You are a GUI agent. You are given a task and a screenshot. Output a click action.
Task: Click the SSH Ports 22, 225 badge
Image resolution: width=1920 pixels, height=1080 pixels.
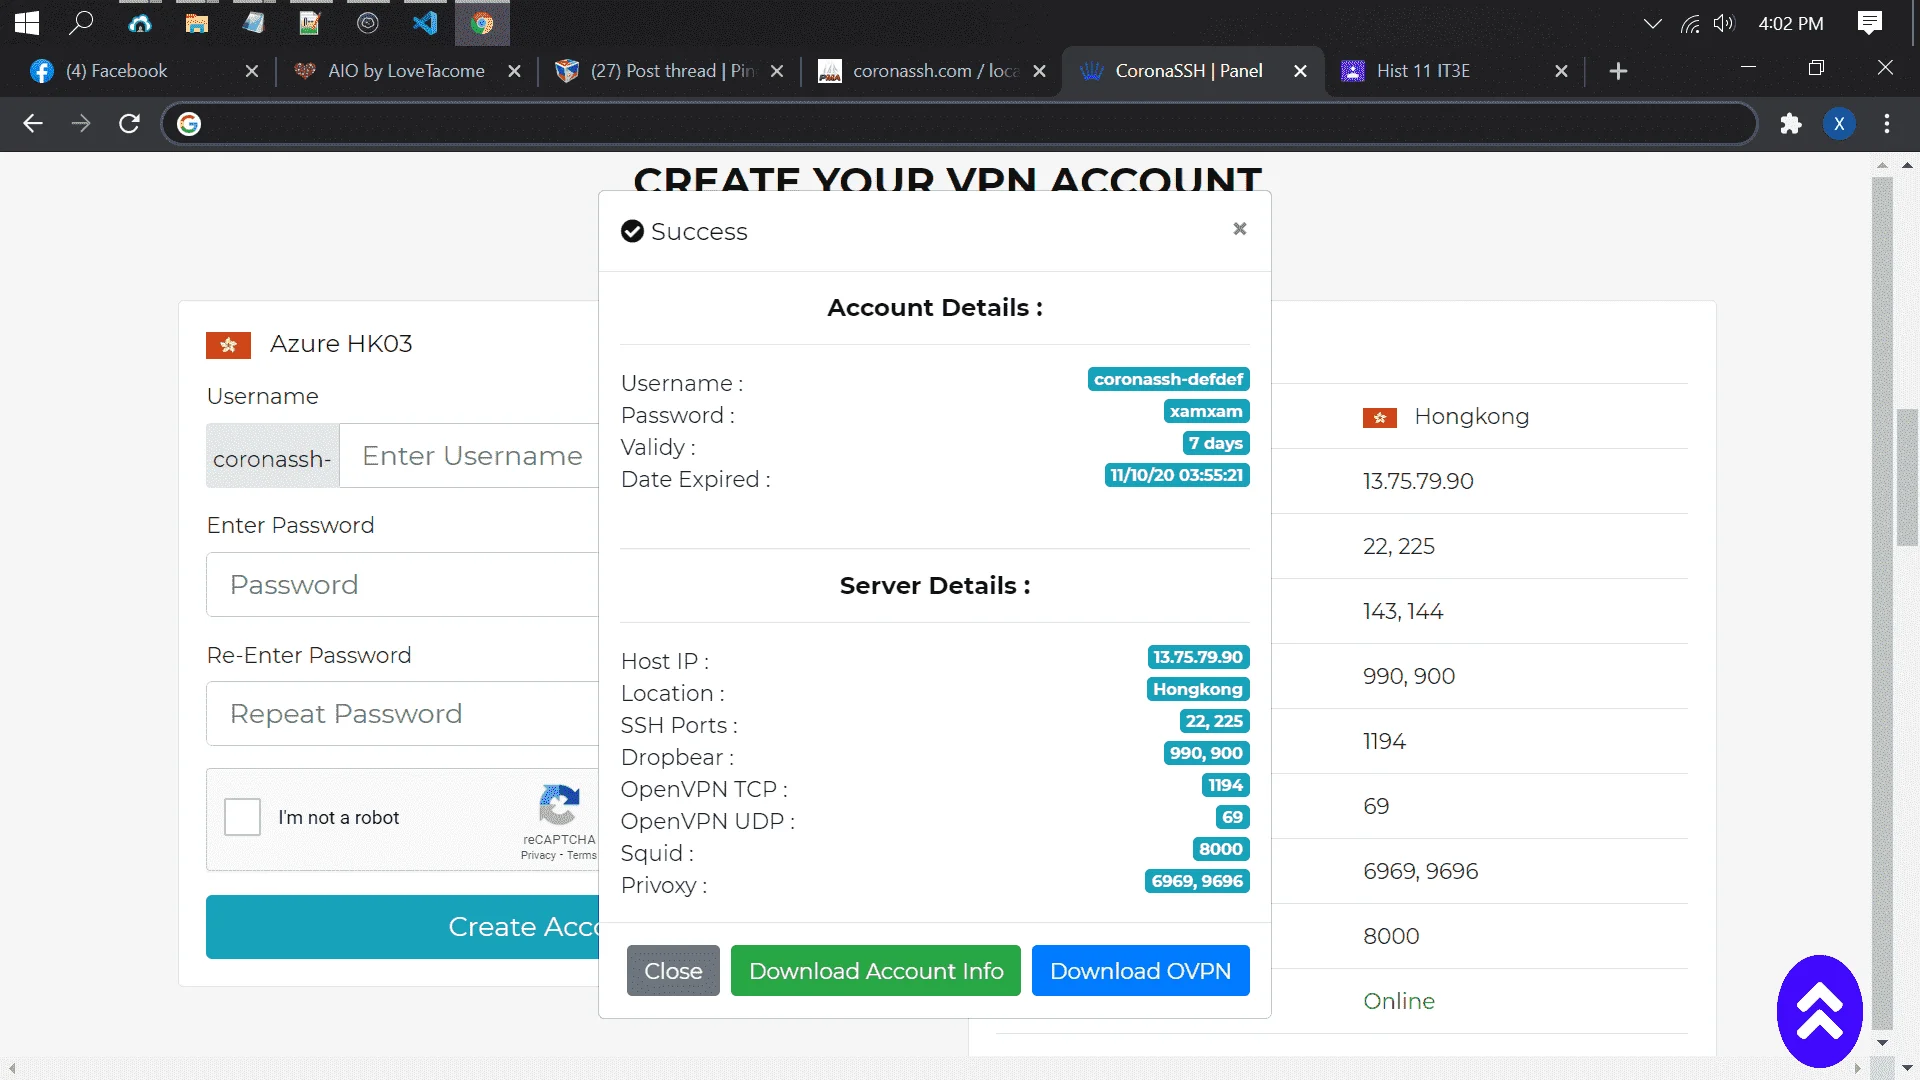tap(1214, 722)
